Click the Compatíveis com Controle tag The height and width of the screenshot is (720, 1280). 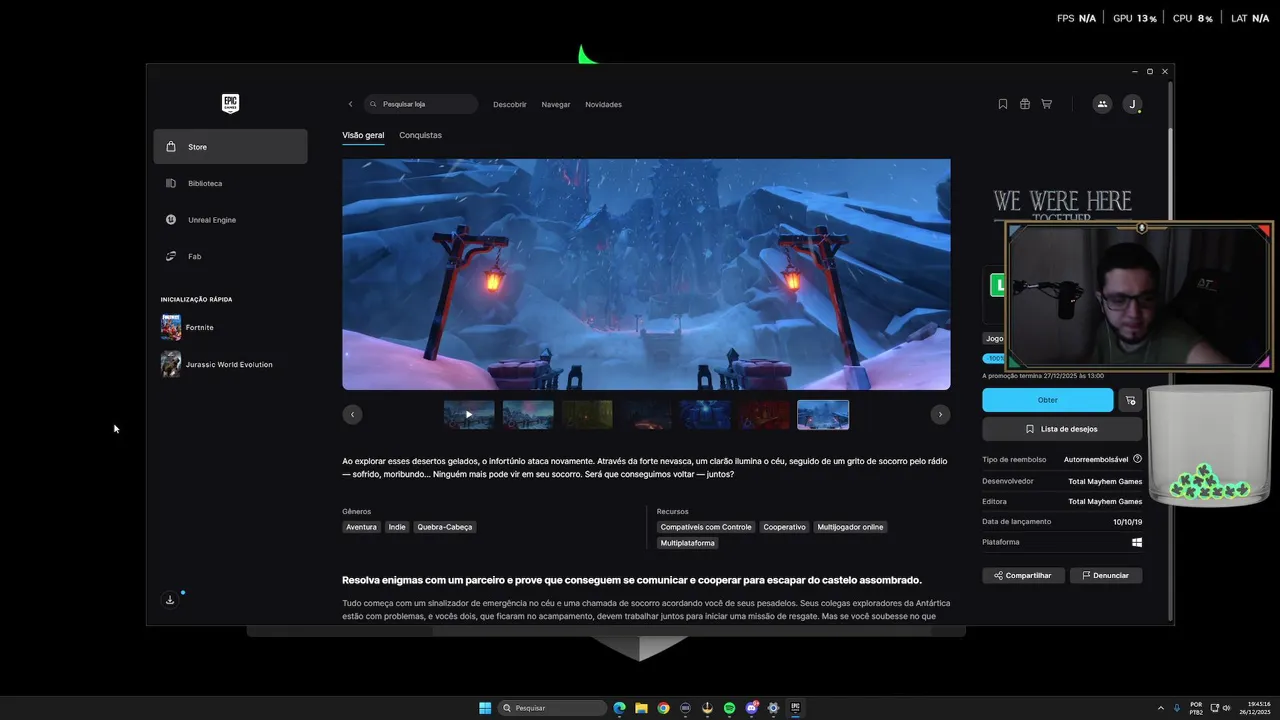coord(706,527)
